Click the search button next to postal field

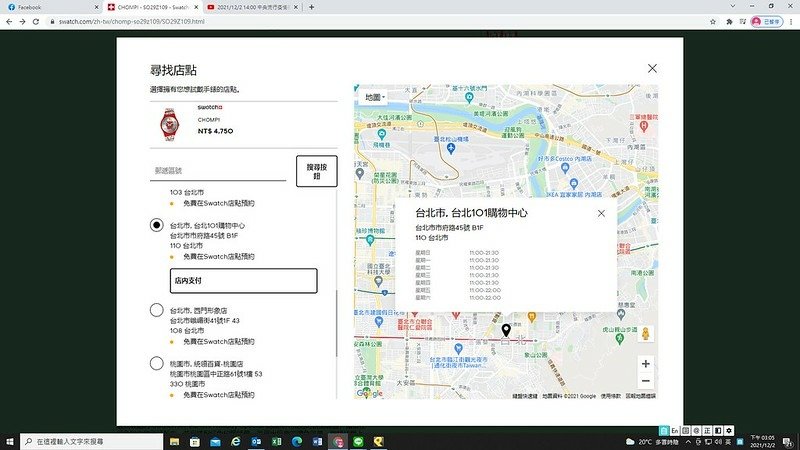pyautogui.click(x=316, y=171)
